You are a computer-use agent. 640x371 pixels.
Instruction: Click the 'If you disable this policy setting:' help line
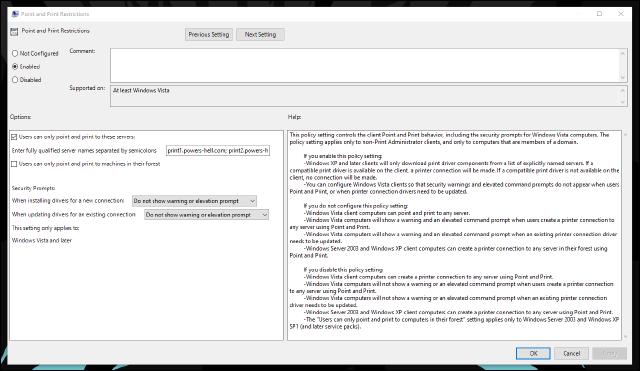(343, 270)
